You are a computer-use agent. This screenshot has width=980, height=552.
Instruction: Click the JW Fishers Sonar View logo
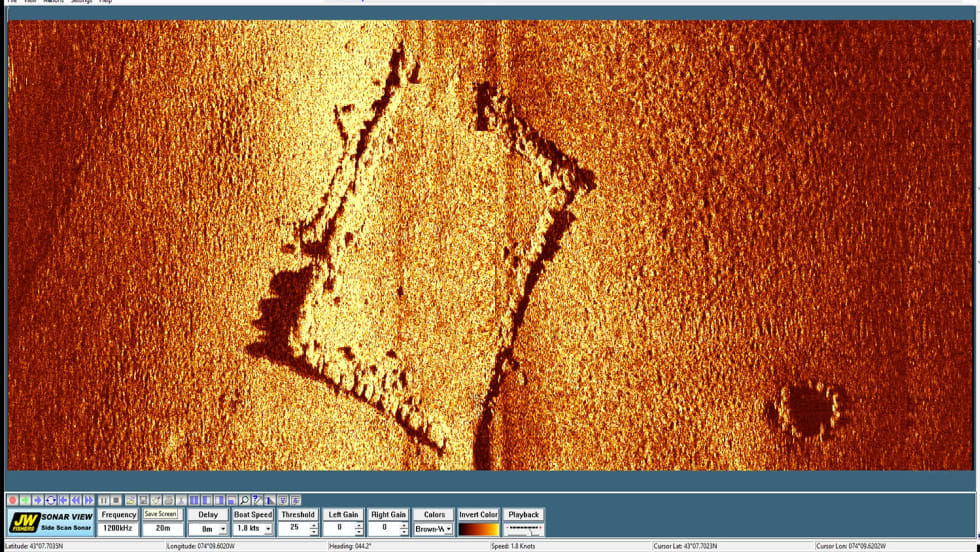click(51, 522)
